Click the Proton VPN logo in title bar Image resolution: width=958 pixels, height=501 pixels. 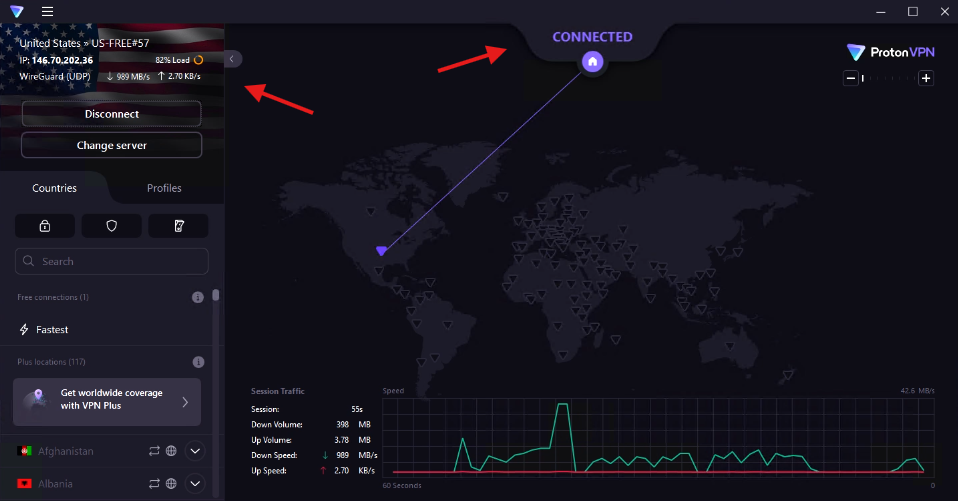(x=16, y=11)
